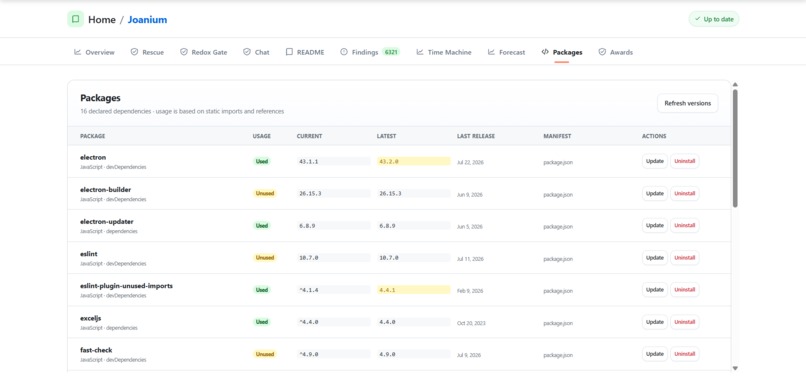Viewport: 806px width, 386px height.
Task: Update eslint-plugin-unused-imports package
Action: click(654, 290)
